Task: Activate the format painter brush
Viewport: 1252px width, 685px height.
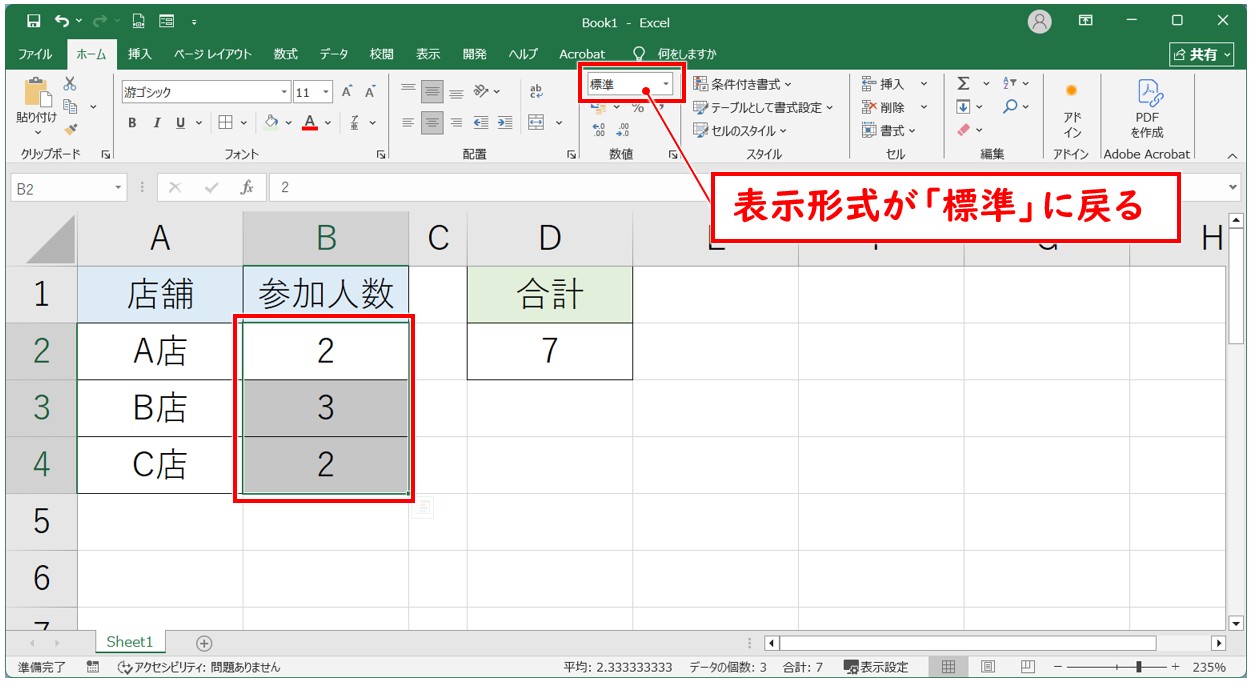Action: pos(70,128)
